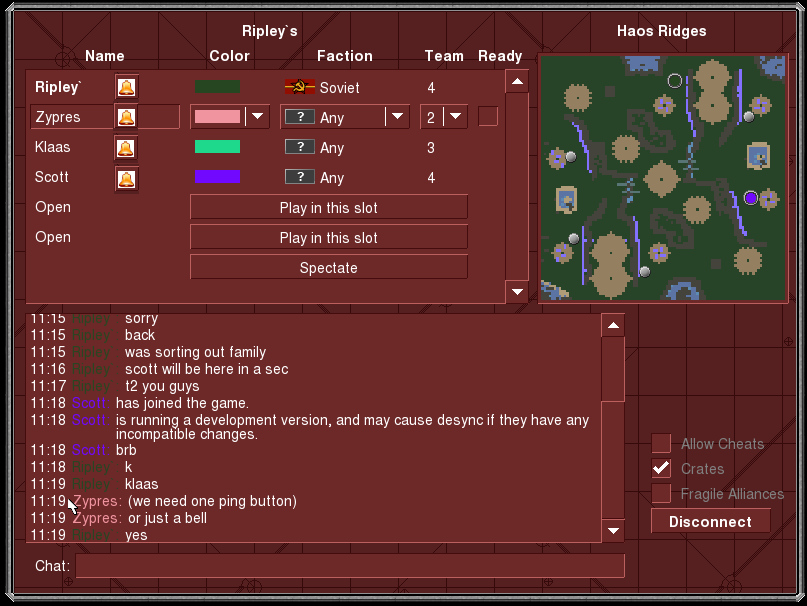This screenshot has width=807, height=606.
Task: Click the player list up arrow
Action: tap(517, 81)
